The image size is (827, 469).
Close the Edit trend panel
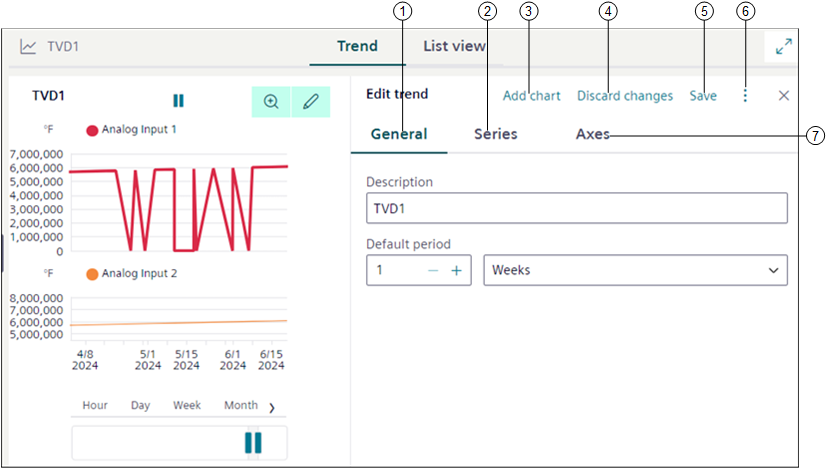point(784,96)
